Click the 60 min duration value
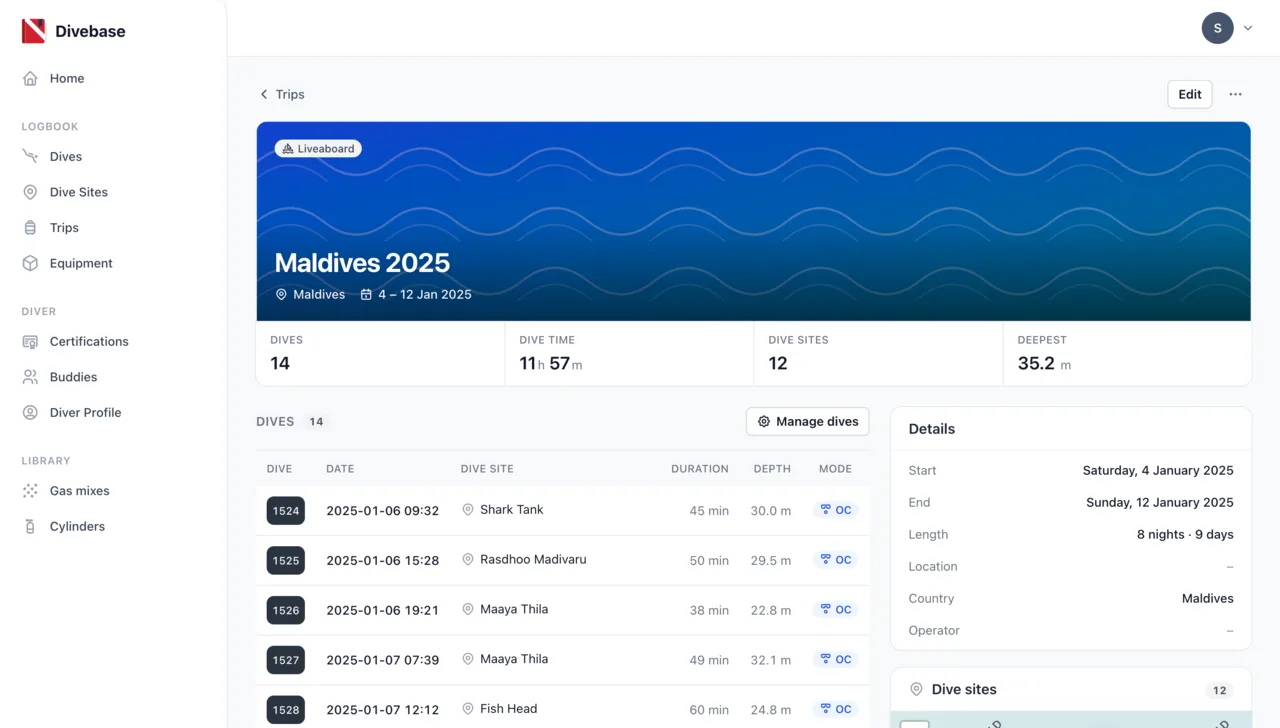Screen dimensions: 1280x728 pos(709,710)
